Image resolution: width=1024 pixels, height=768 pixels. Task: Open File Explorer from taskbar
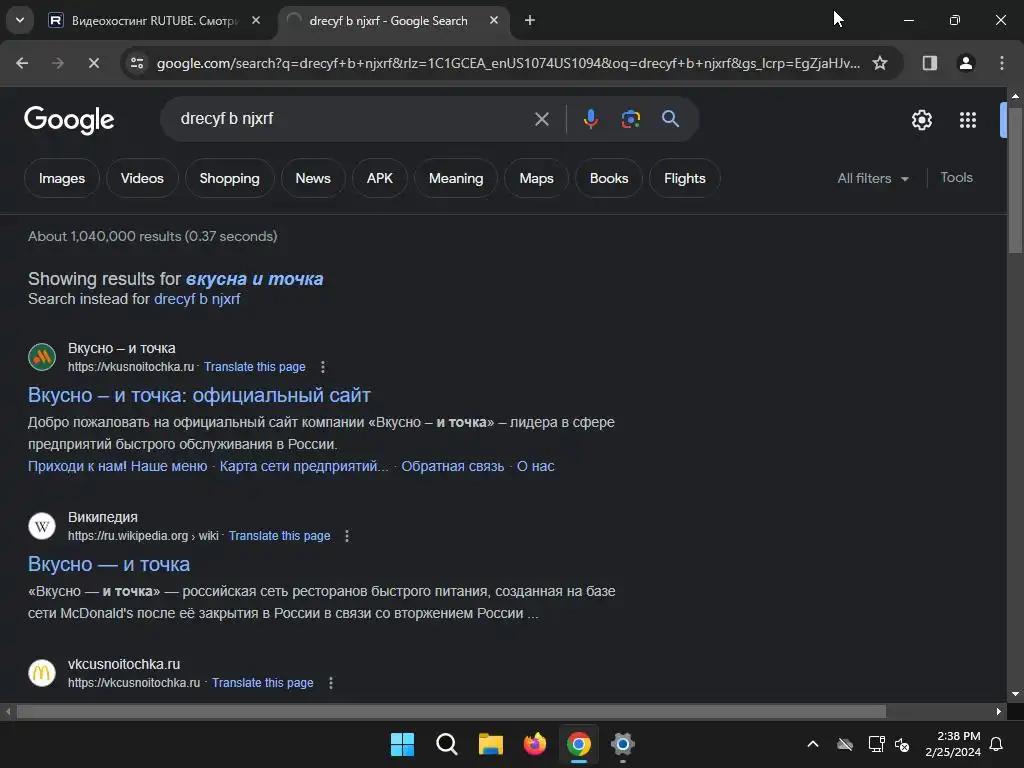point(490,744)
